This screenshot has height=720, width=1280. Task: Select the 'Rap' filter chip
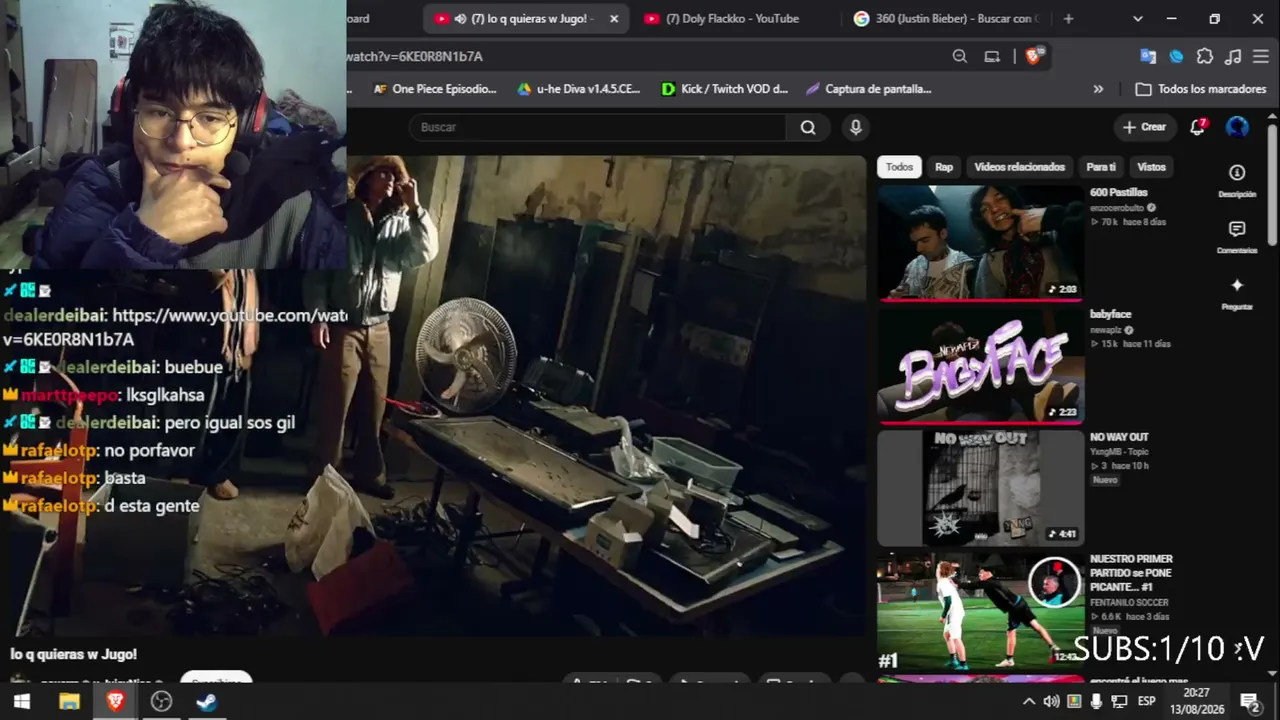tap(944, 167)
